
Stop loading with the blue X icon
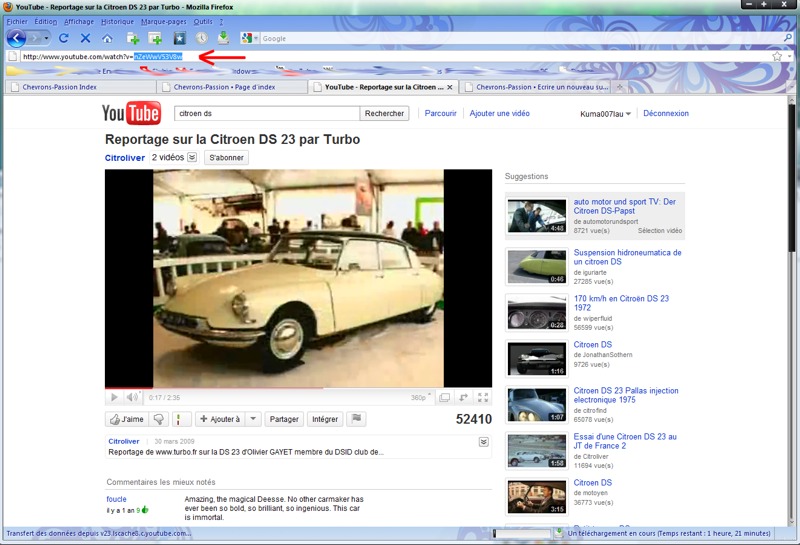[85, 38]
